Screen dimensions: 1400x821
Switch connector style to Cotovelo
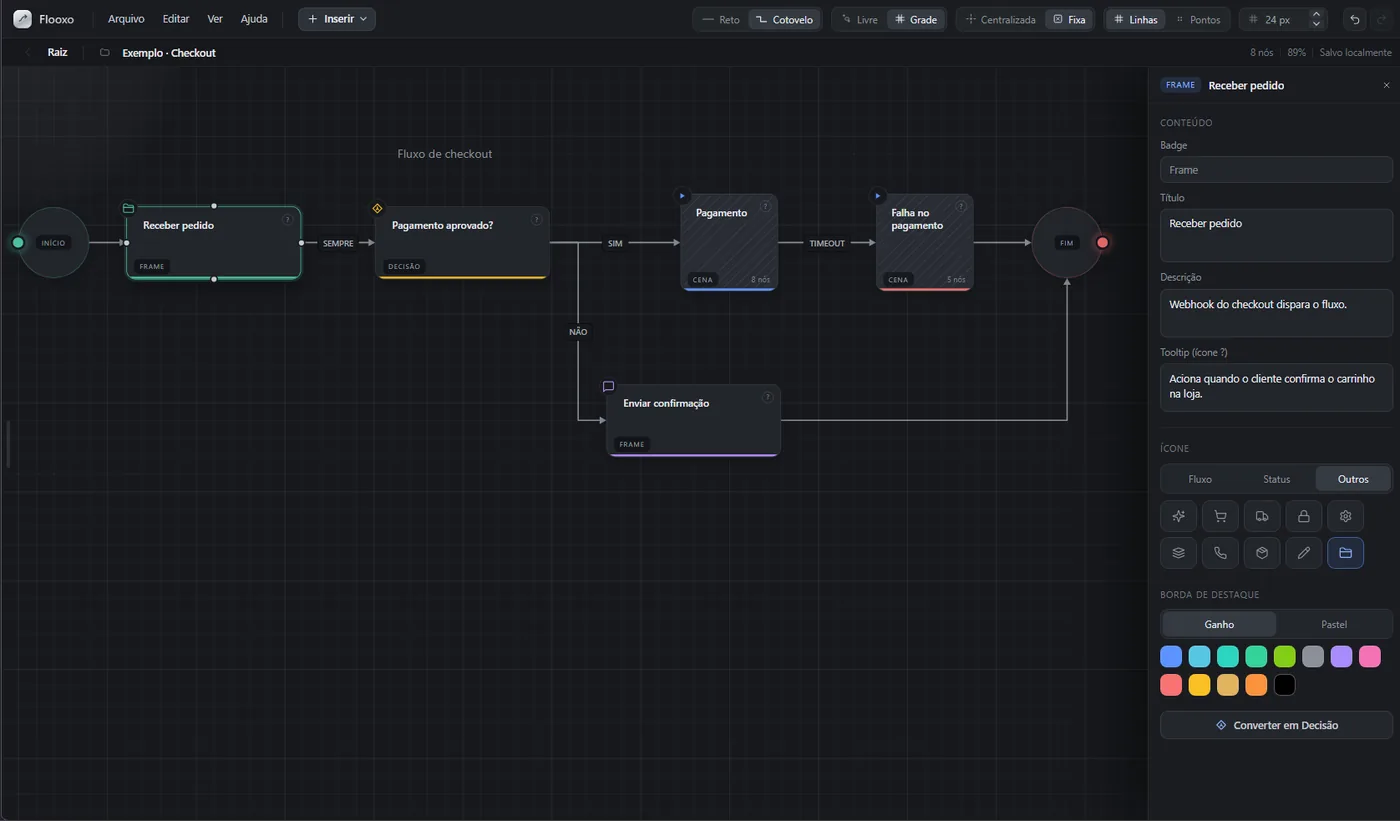(x=784, y=19)
